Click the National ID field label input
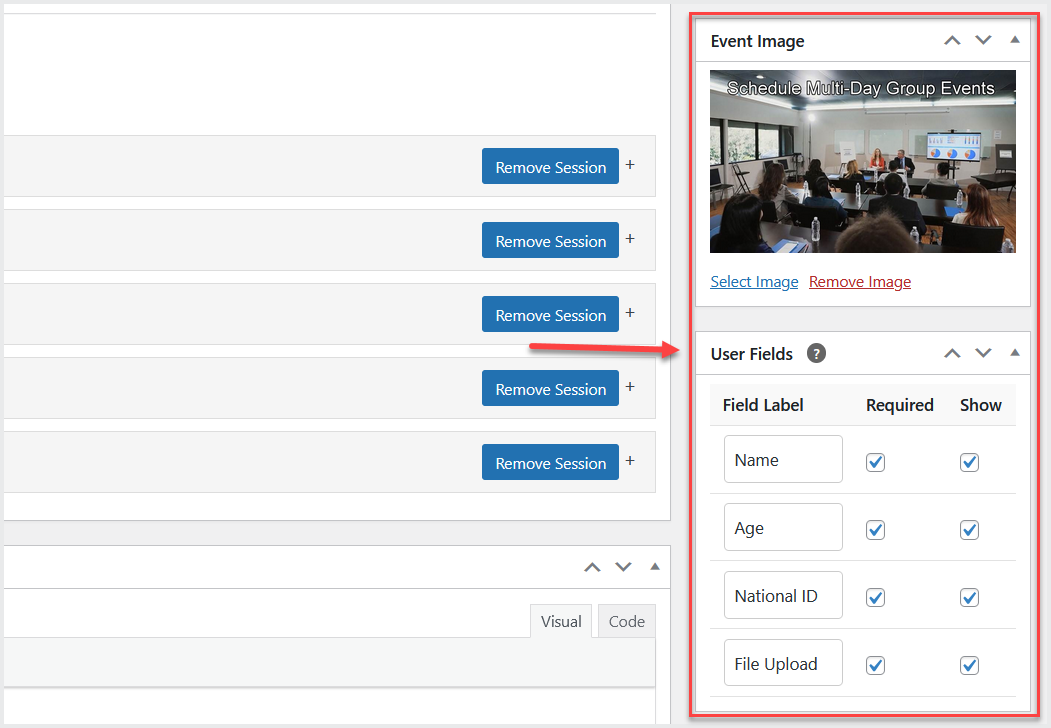Image resolution: width=1051 pixels, height=728 pixels. [783, 595]
